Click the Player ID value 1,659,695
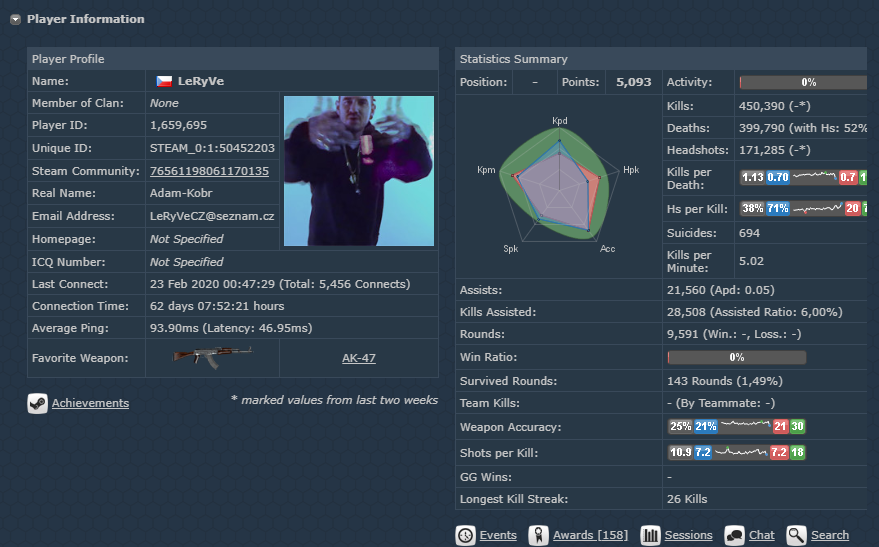This screenshot has height=547, width=879. point(178,125)
